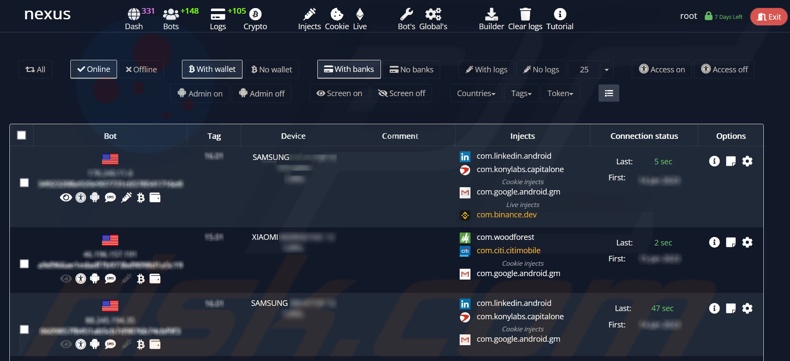
Task: Click the note icon in the 47 sec row
Action: 731,308
